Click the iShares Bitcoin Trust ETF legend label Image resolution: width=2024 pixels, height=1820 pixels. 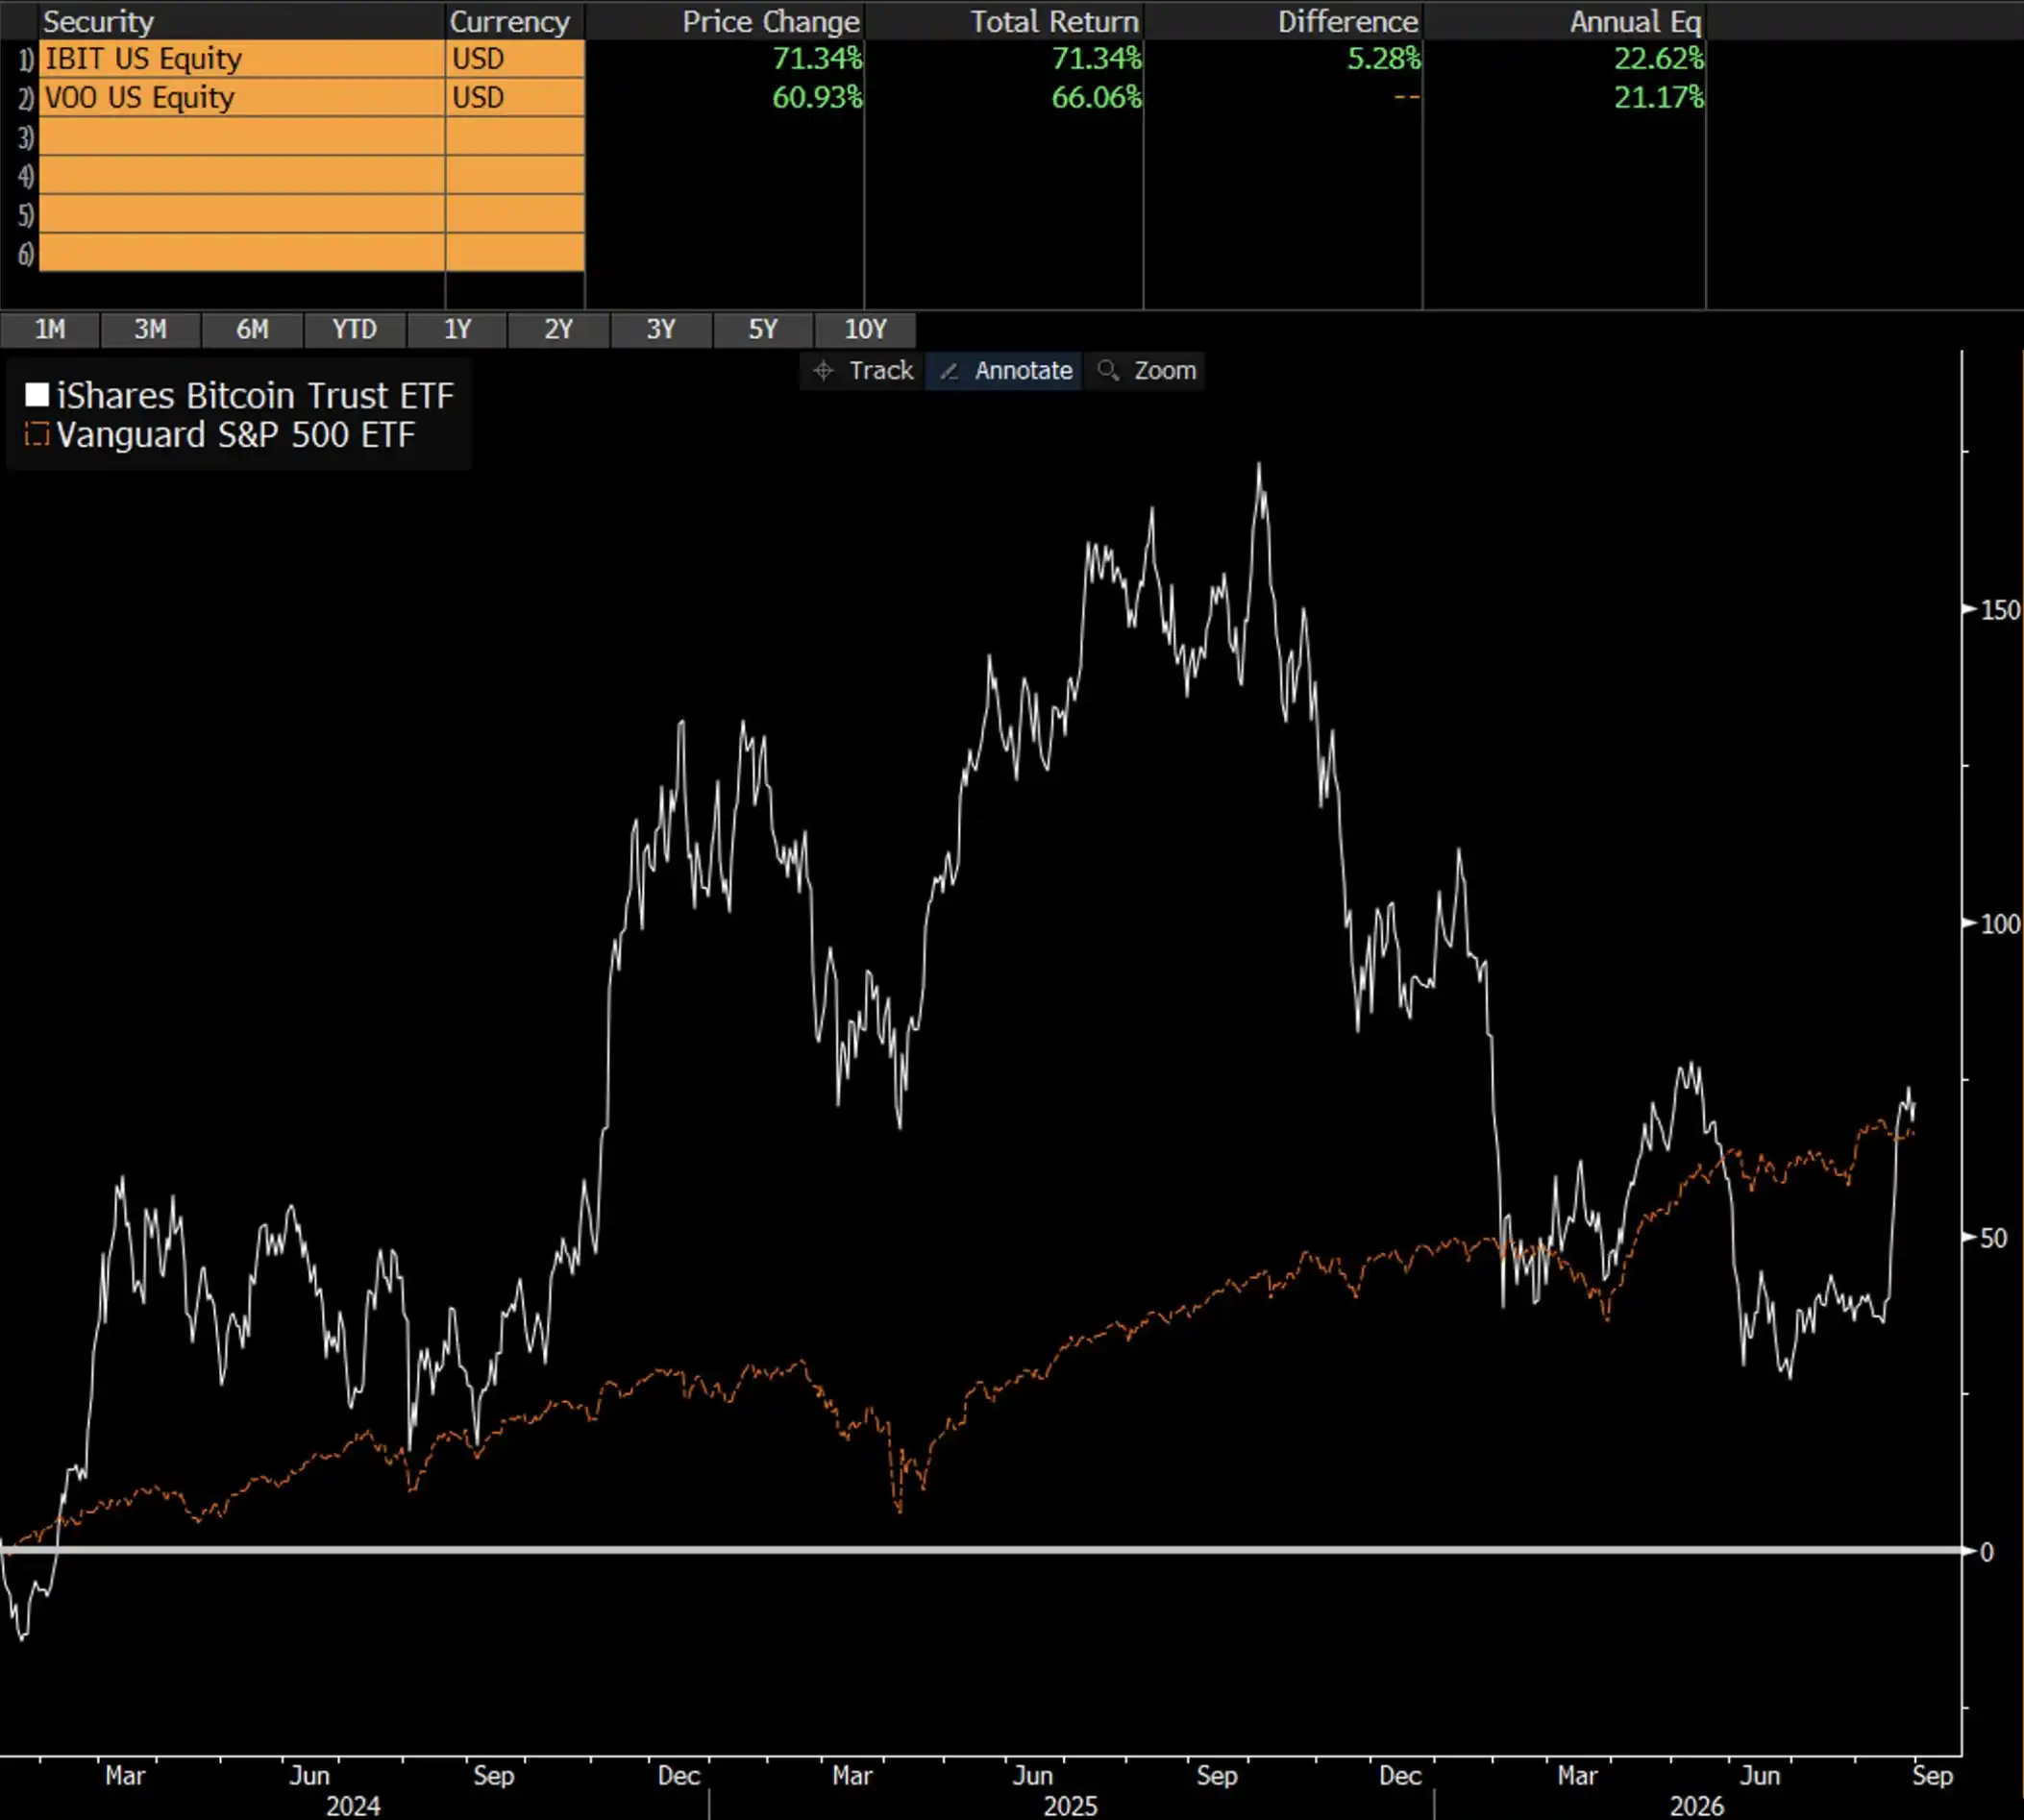tap(255, 396)
